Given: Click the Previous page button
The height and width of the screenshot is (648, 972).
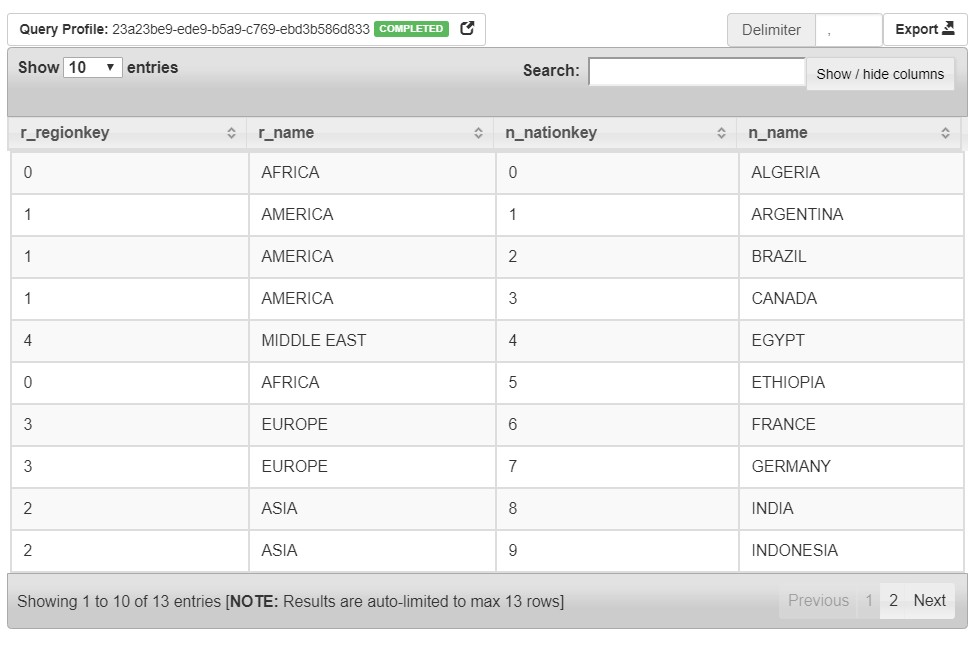Looking at the screenshot, I should tap(818, 600).
